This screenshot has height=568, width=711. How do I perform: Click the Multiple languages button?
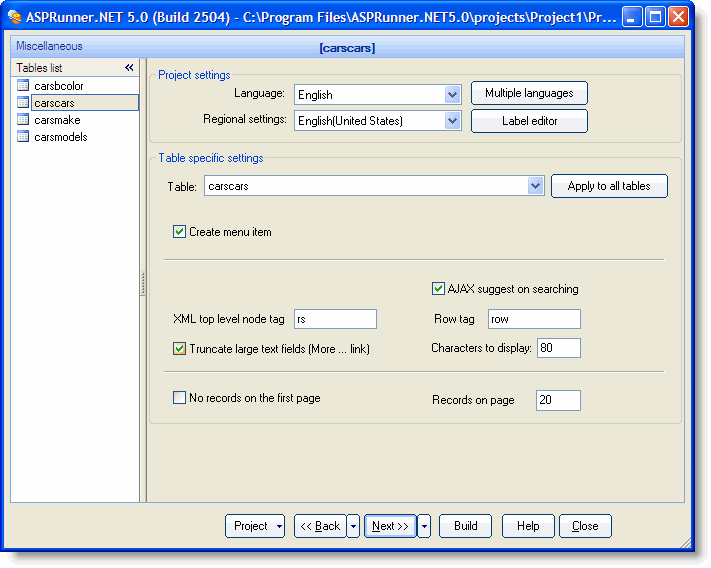click(x=529, y=93)
